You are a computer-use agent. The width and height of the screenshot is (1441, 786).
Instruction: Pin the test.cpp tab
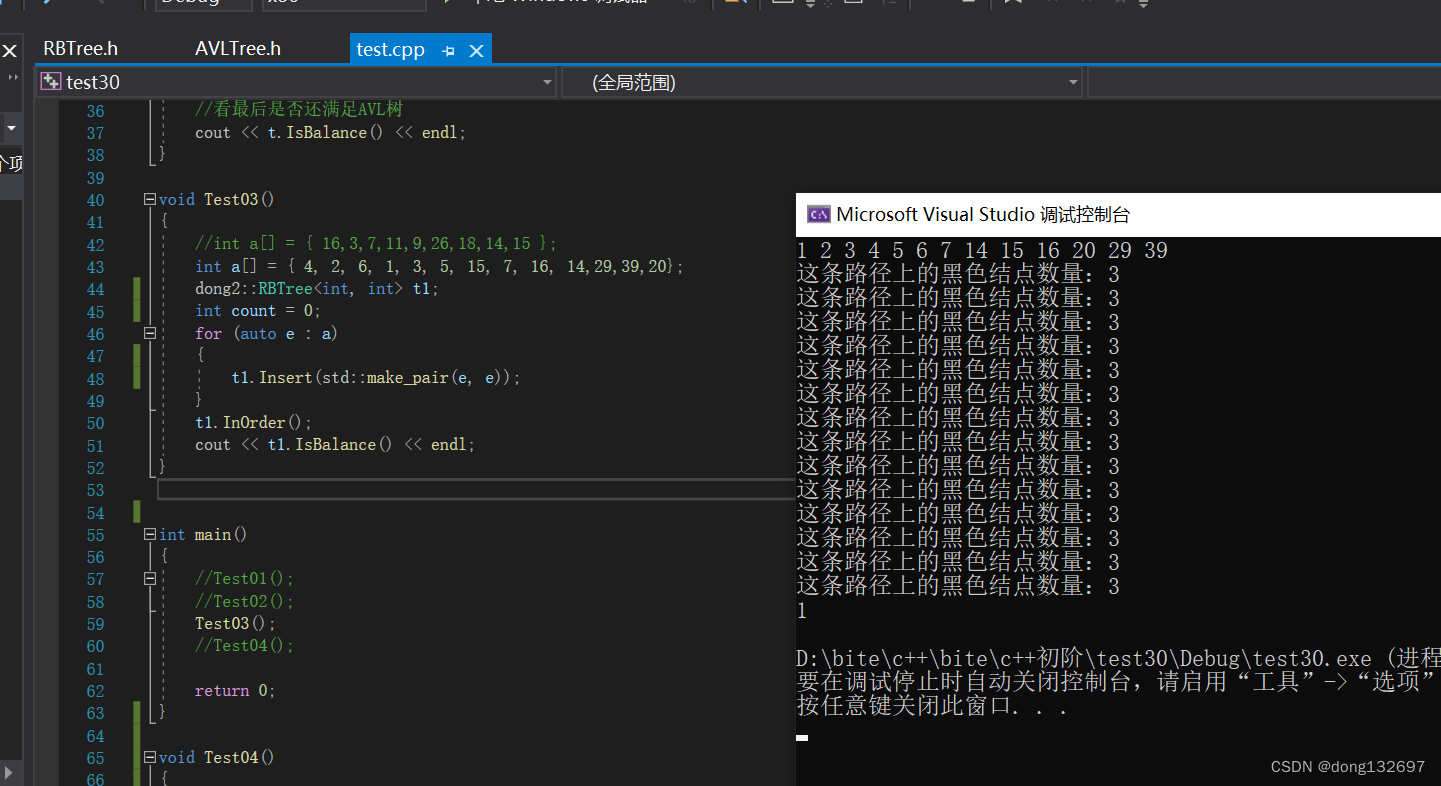(x=448, y=51)
